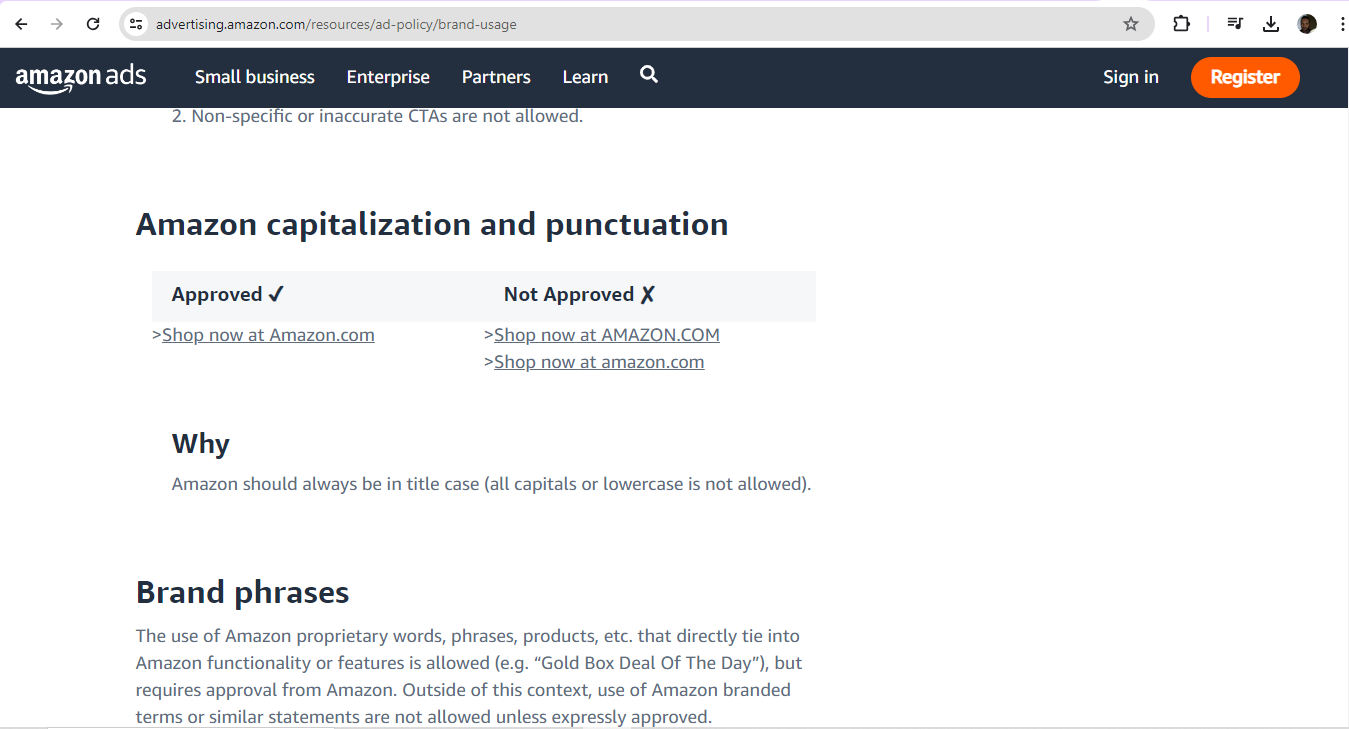Image resolution: width=1349 pixels, height=729 pixels.
Task: Click Sign in
Action: 1130,77
